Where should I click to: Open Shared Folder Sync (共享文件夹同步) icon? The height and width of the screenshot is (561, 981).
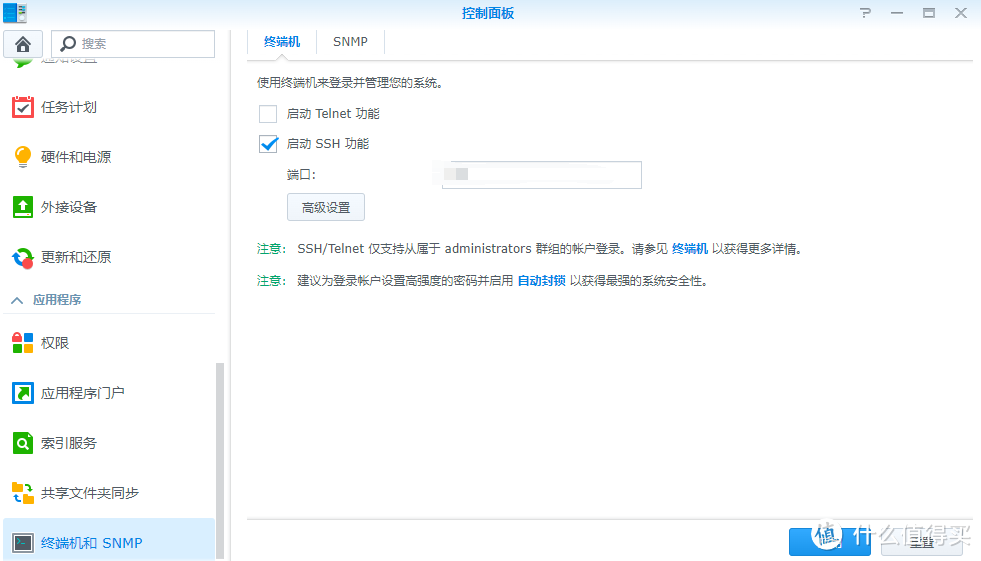[23, 493]
